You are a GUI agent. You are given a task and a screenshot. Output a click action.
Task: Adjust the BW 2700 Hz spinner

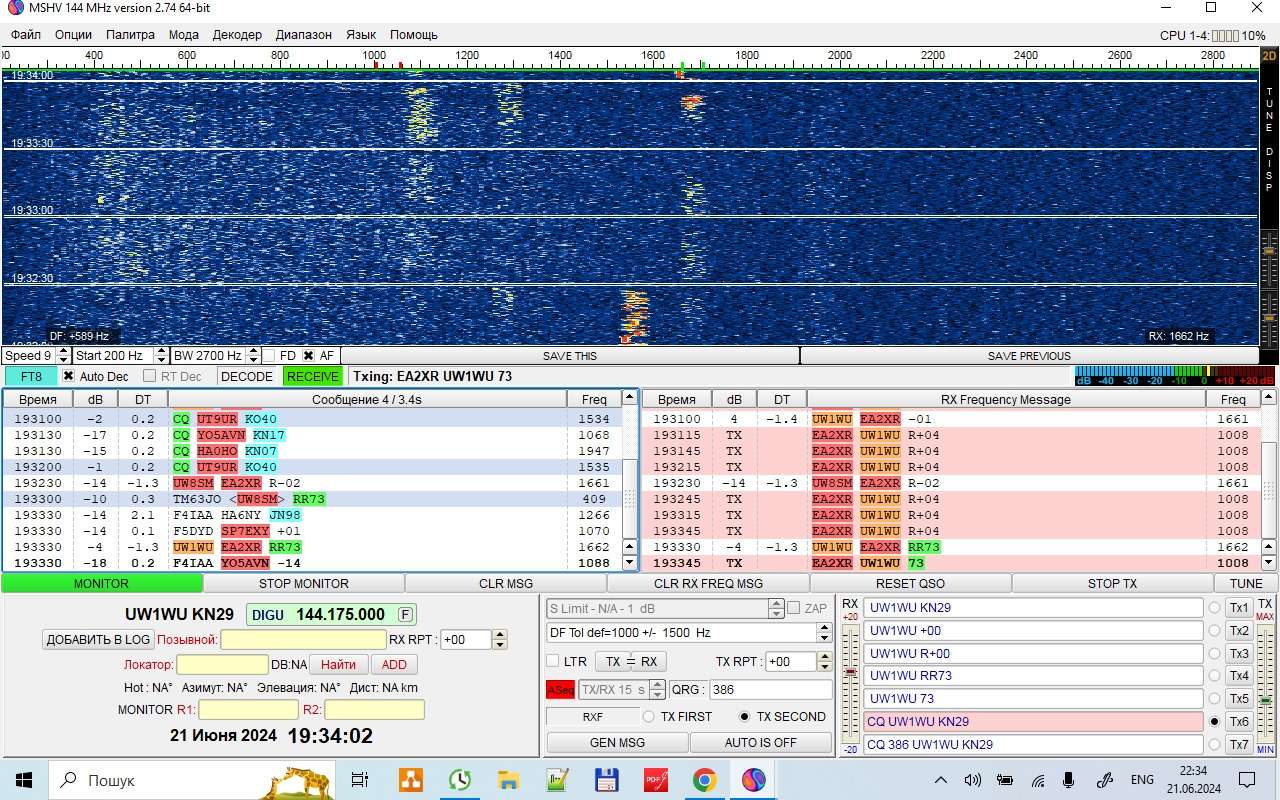[x=251, y=356]
